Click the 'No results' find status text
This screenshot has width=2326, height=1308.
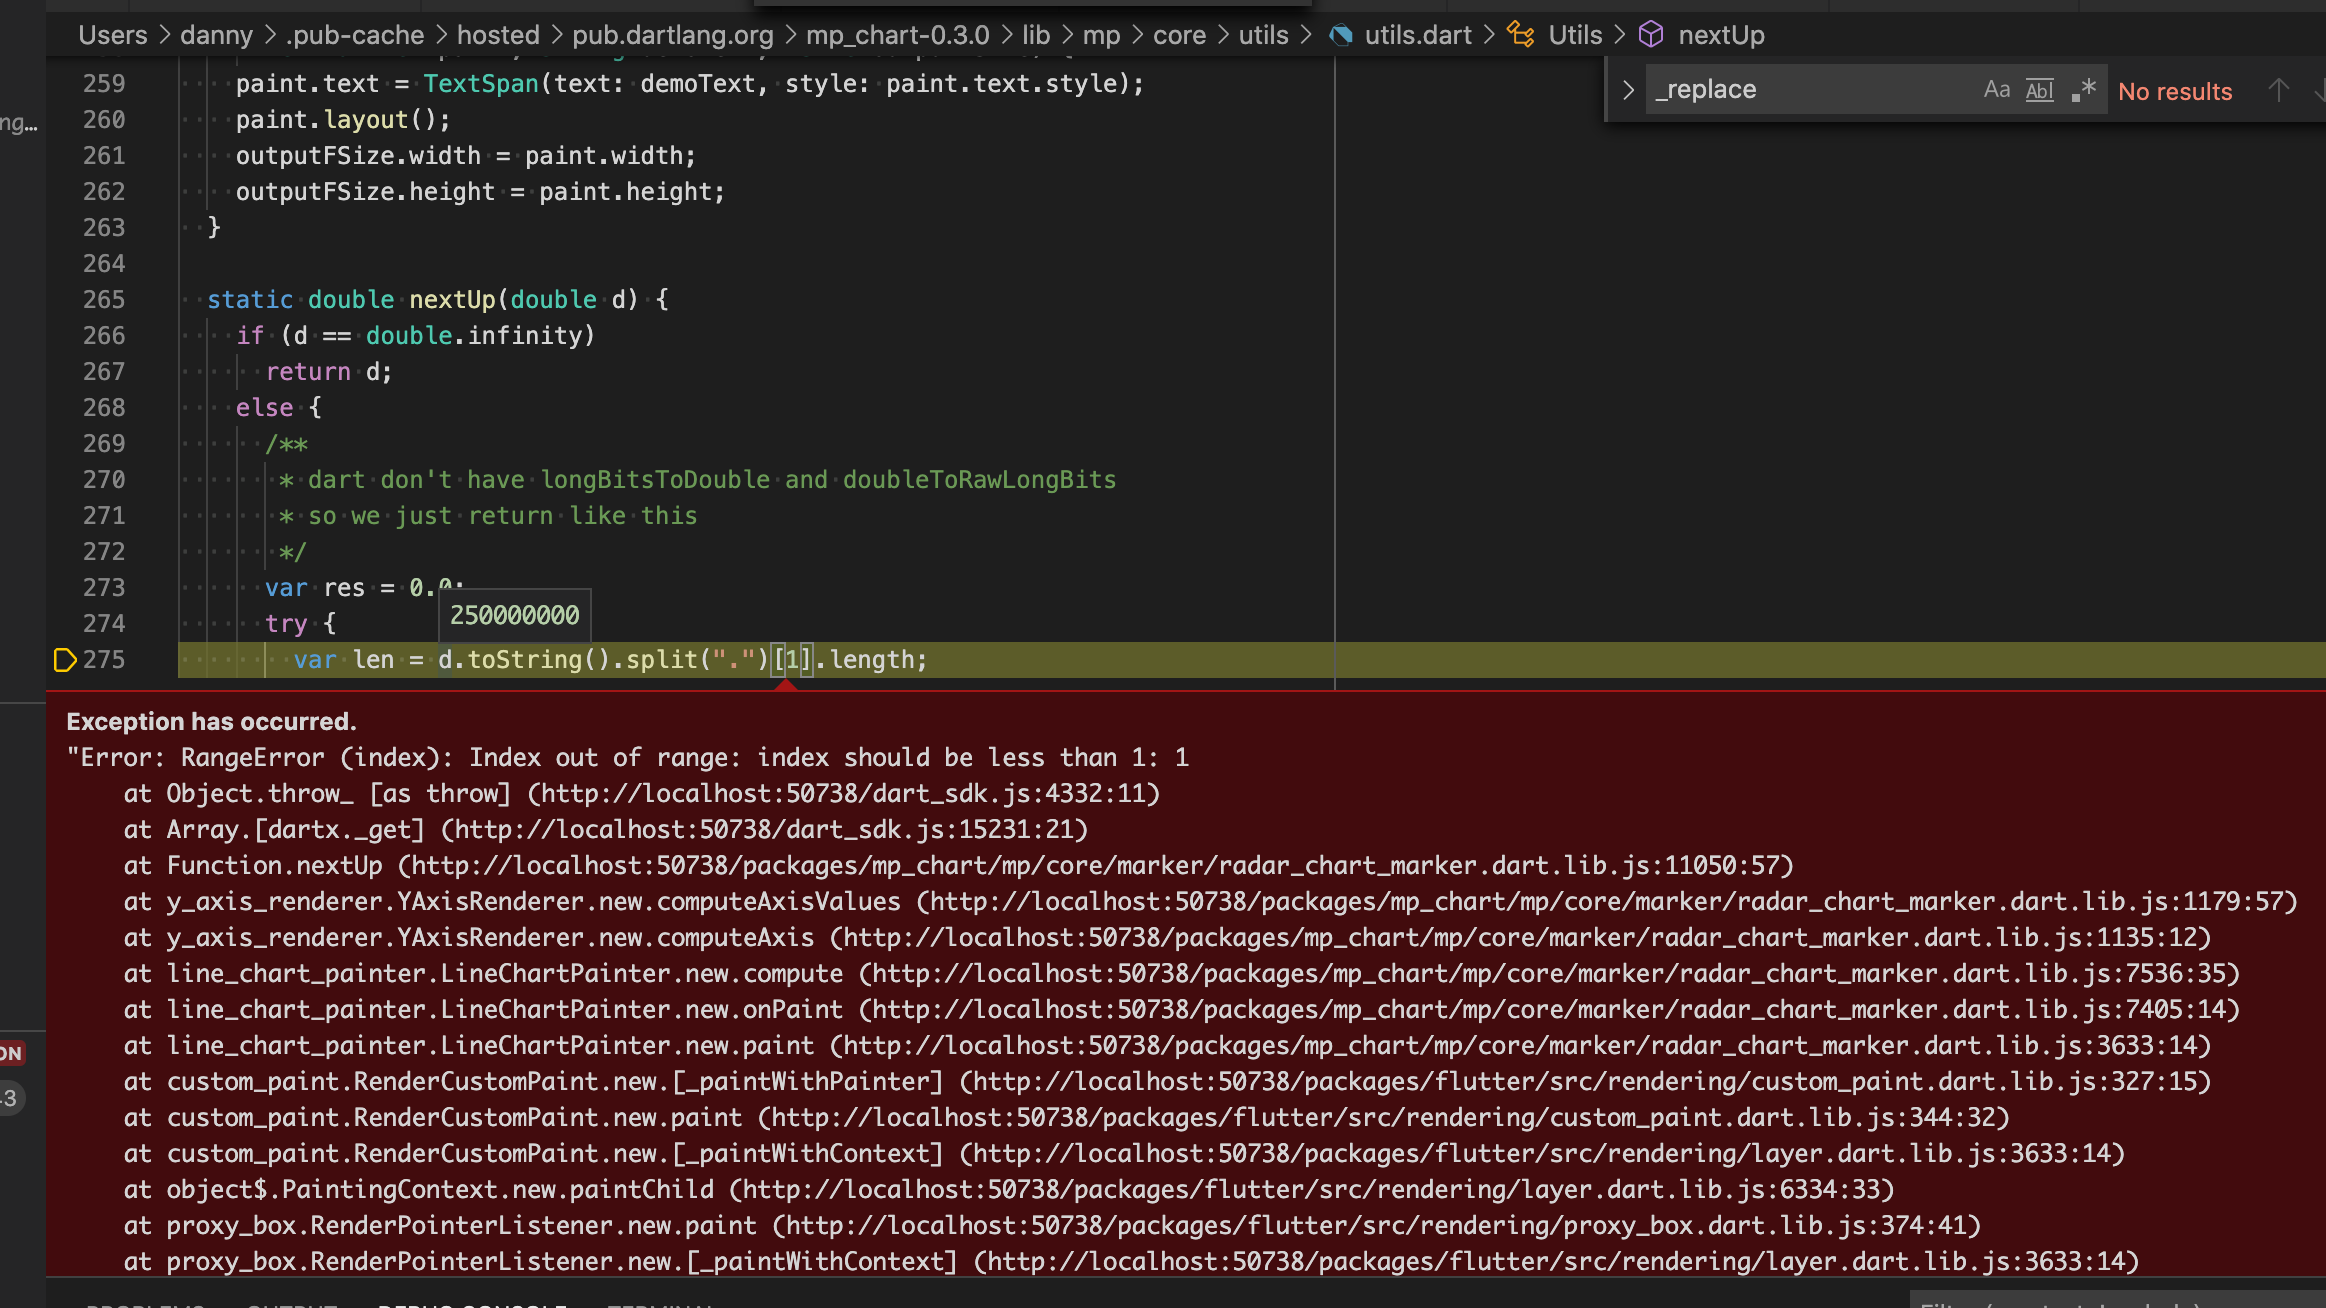(2175, 91)
